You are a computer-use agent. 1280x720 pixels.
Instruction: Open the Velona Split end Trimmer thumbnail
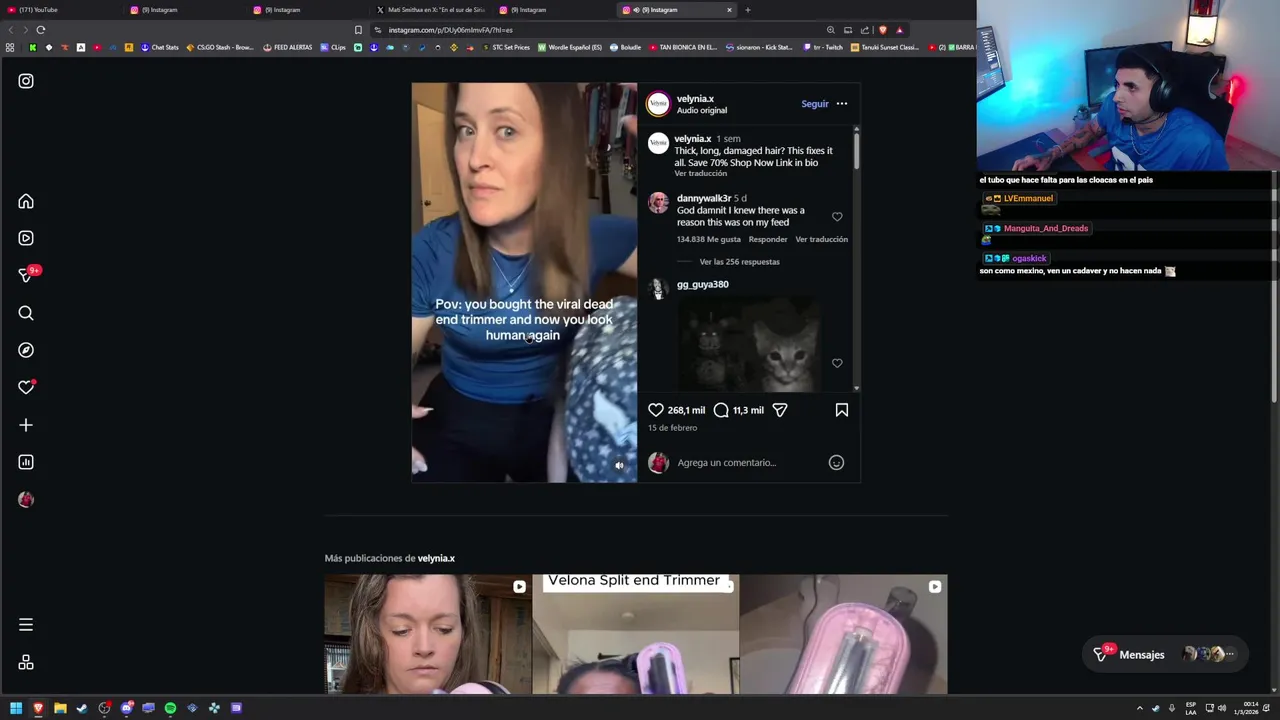[635, 634]
